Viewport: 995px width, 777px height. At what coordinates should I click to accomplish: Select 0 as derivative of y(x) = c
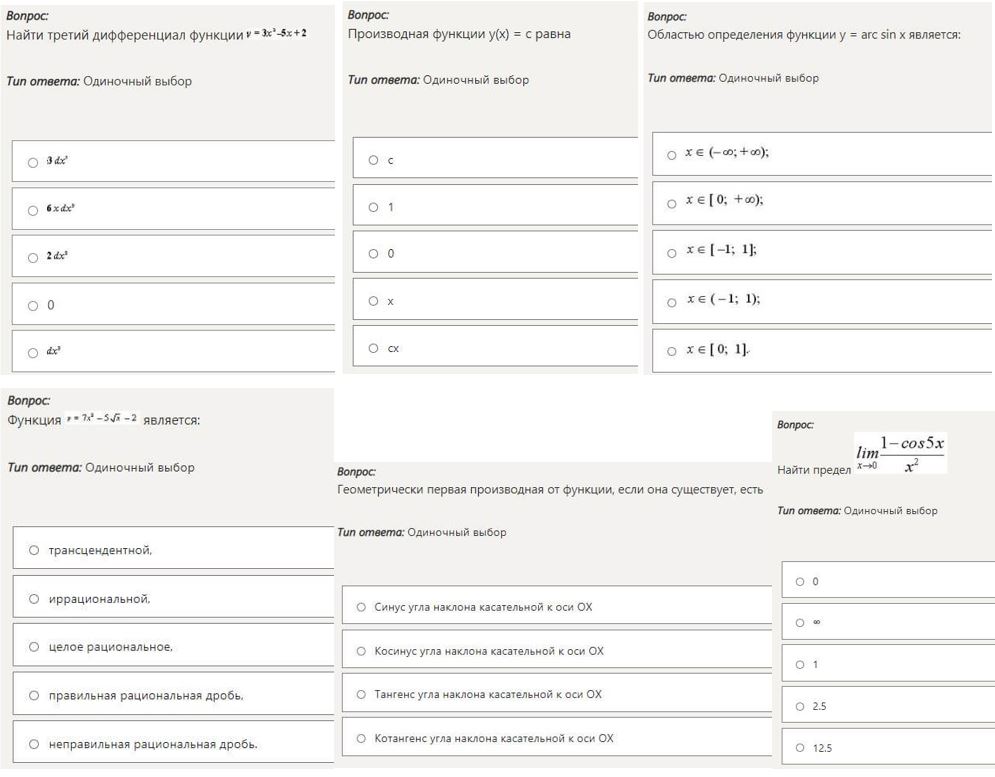coord(373,254)
